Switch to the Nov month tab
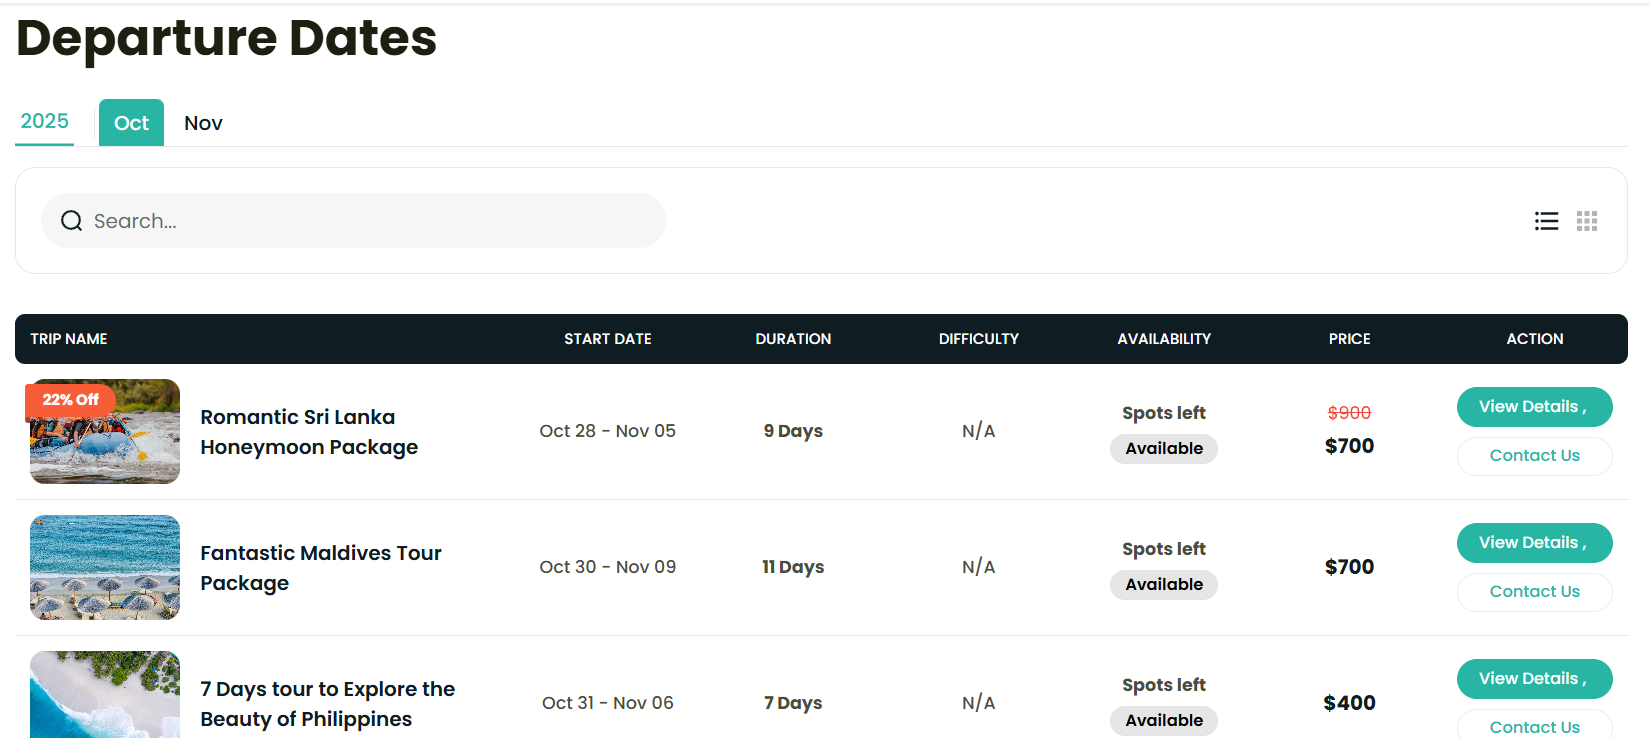Screen dimensions: 1649x738 (x=203, y=123)
